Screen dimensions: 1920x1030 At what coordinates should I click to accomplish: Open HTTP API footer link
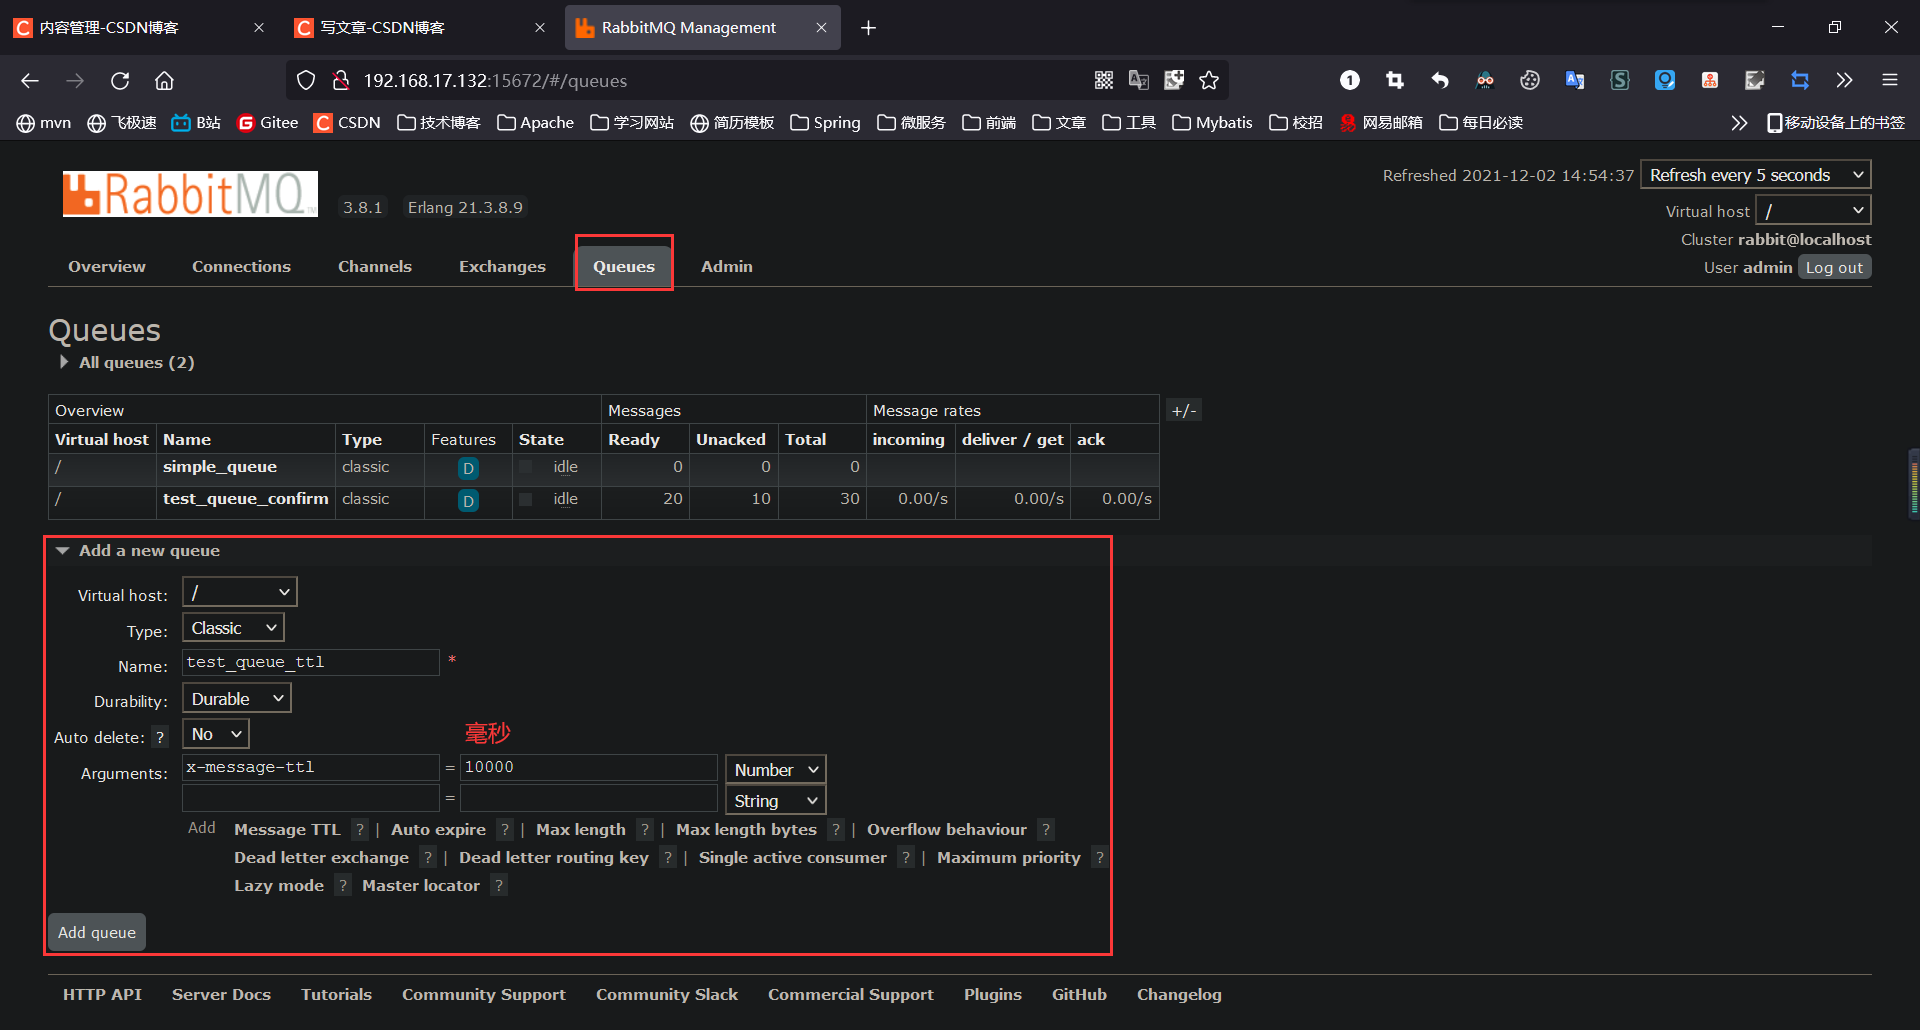[102, 994]
